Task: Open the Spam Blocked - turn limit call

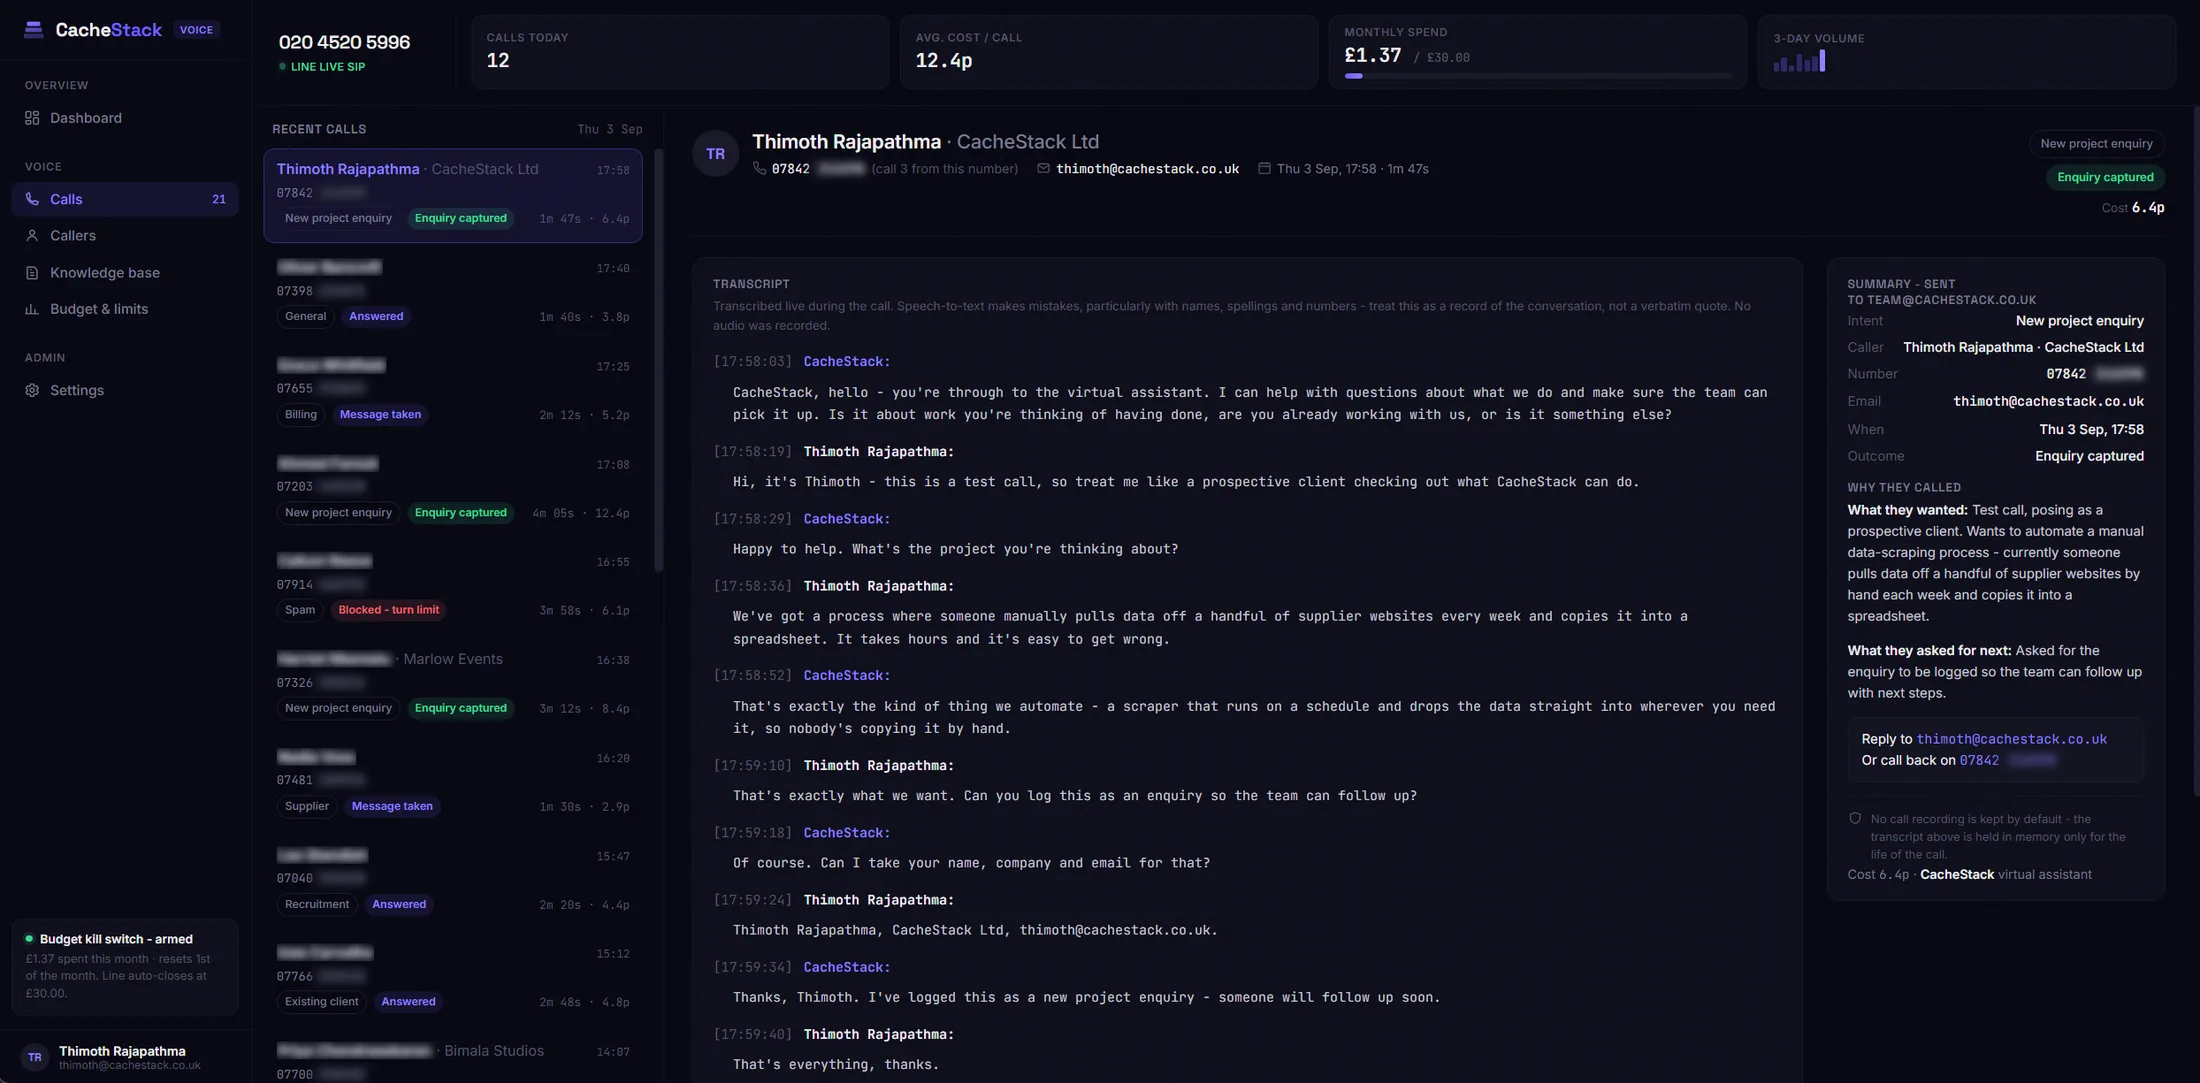Action: pos(453,587)
